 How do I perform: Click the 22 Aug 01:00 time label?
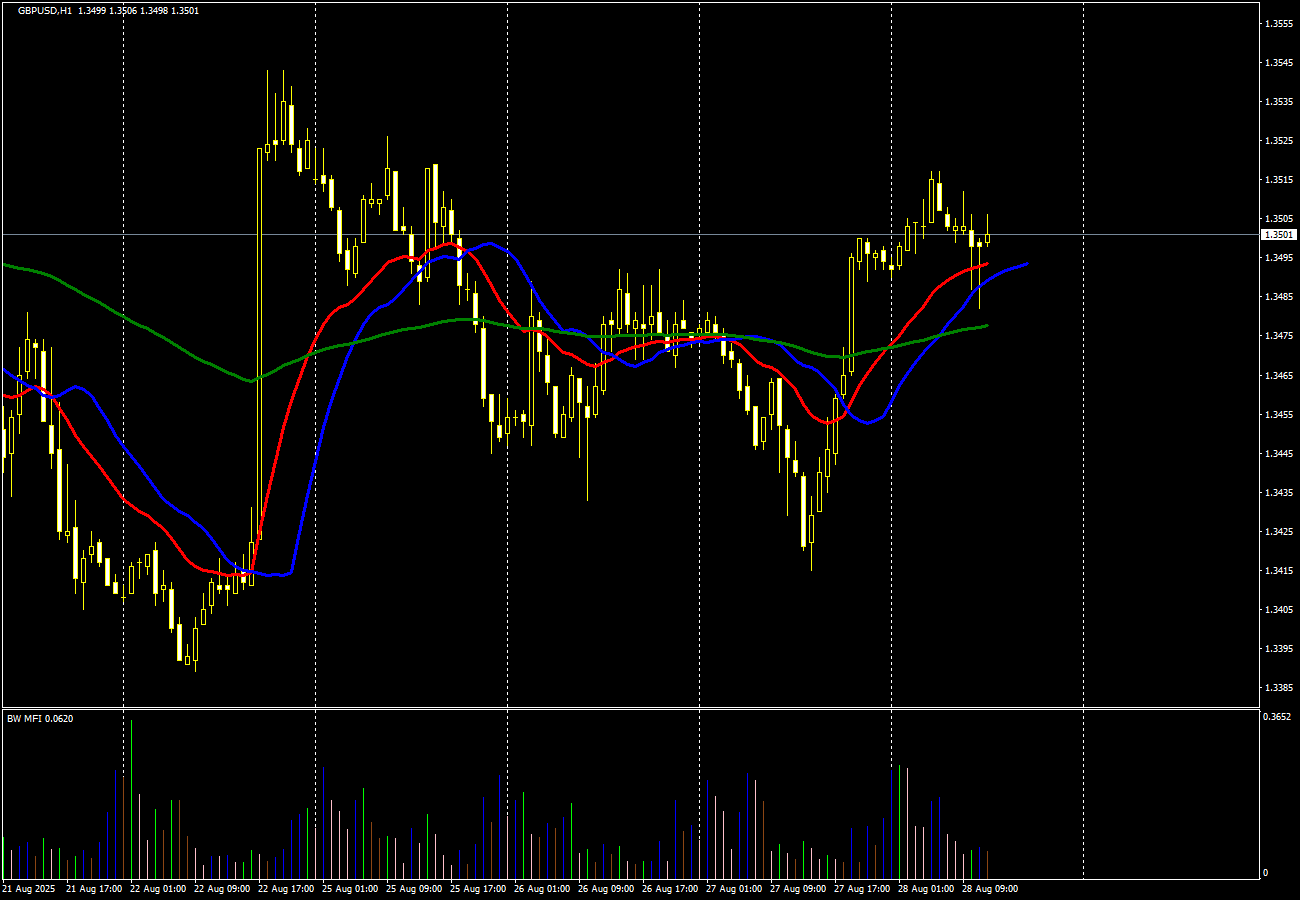[158, 888]
